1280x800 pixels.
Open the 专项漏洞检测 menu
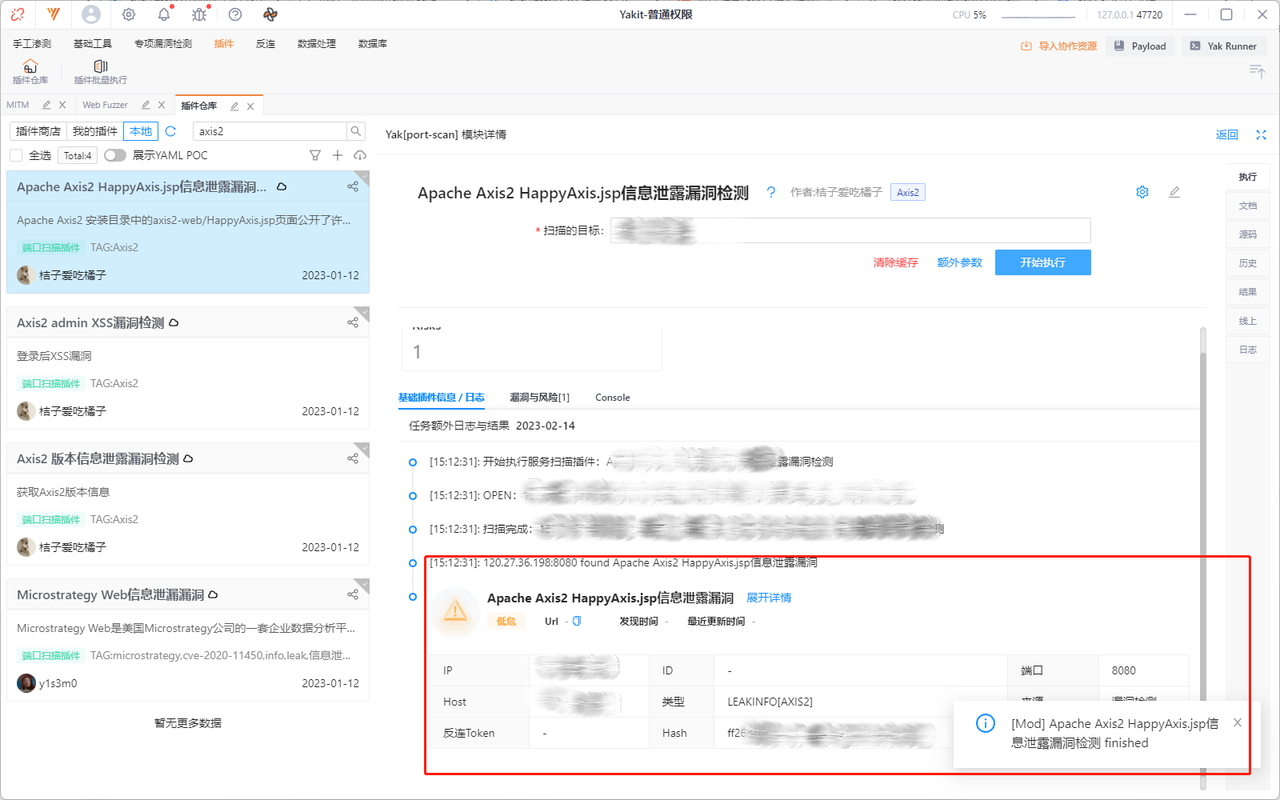pos(163,44)
